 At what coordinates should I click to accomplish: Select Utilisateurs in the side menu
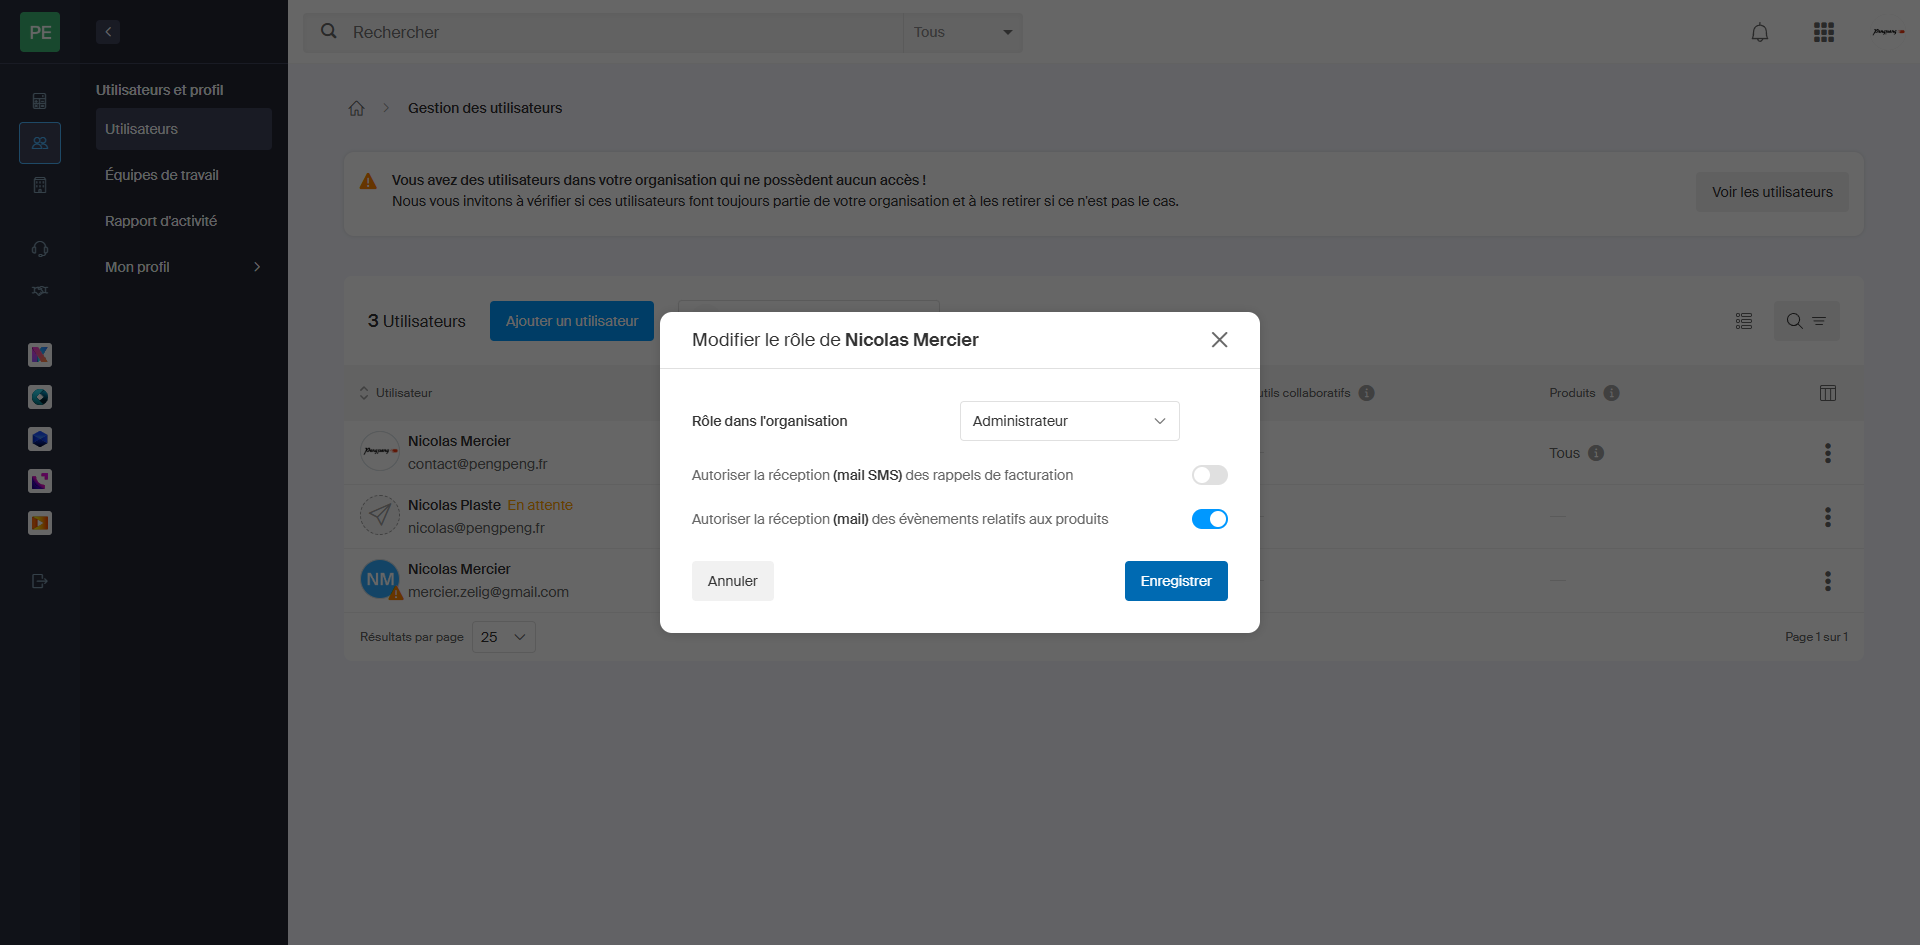click(x=184, y=129)
